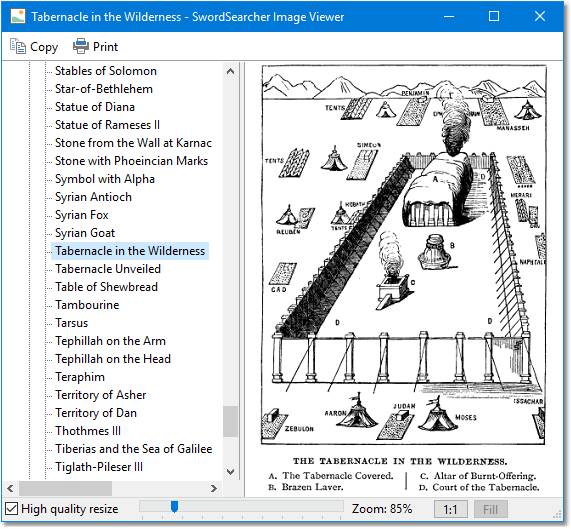Select Symbol with Alpha entry
571x529 pixels.
(105, 179)
